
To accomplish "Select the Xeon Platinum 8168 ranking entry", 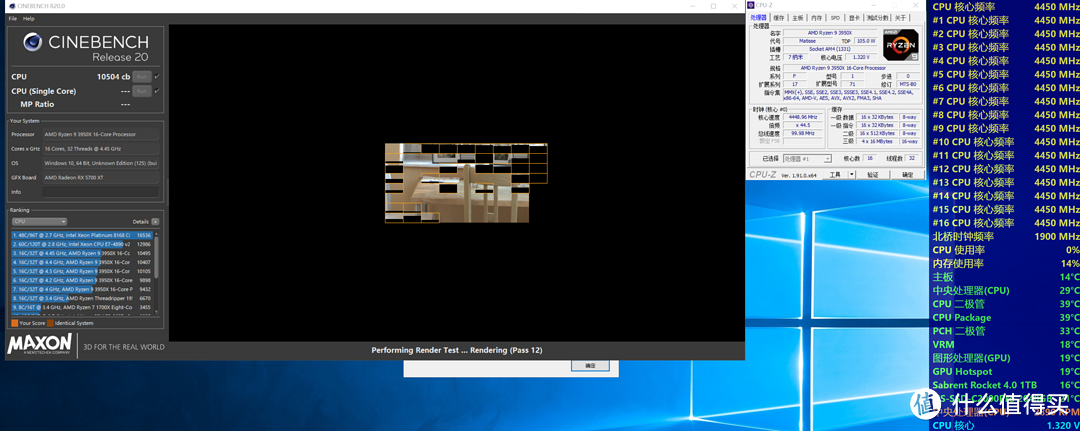I will [x=82, y=235].
